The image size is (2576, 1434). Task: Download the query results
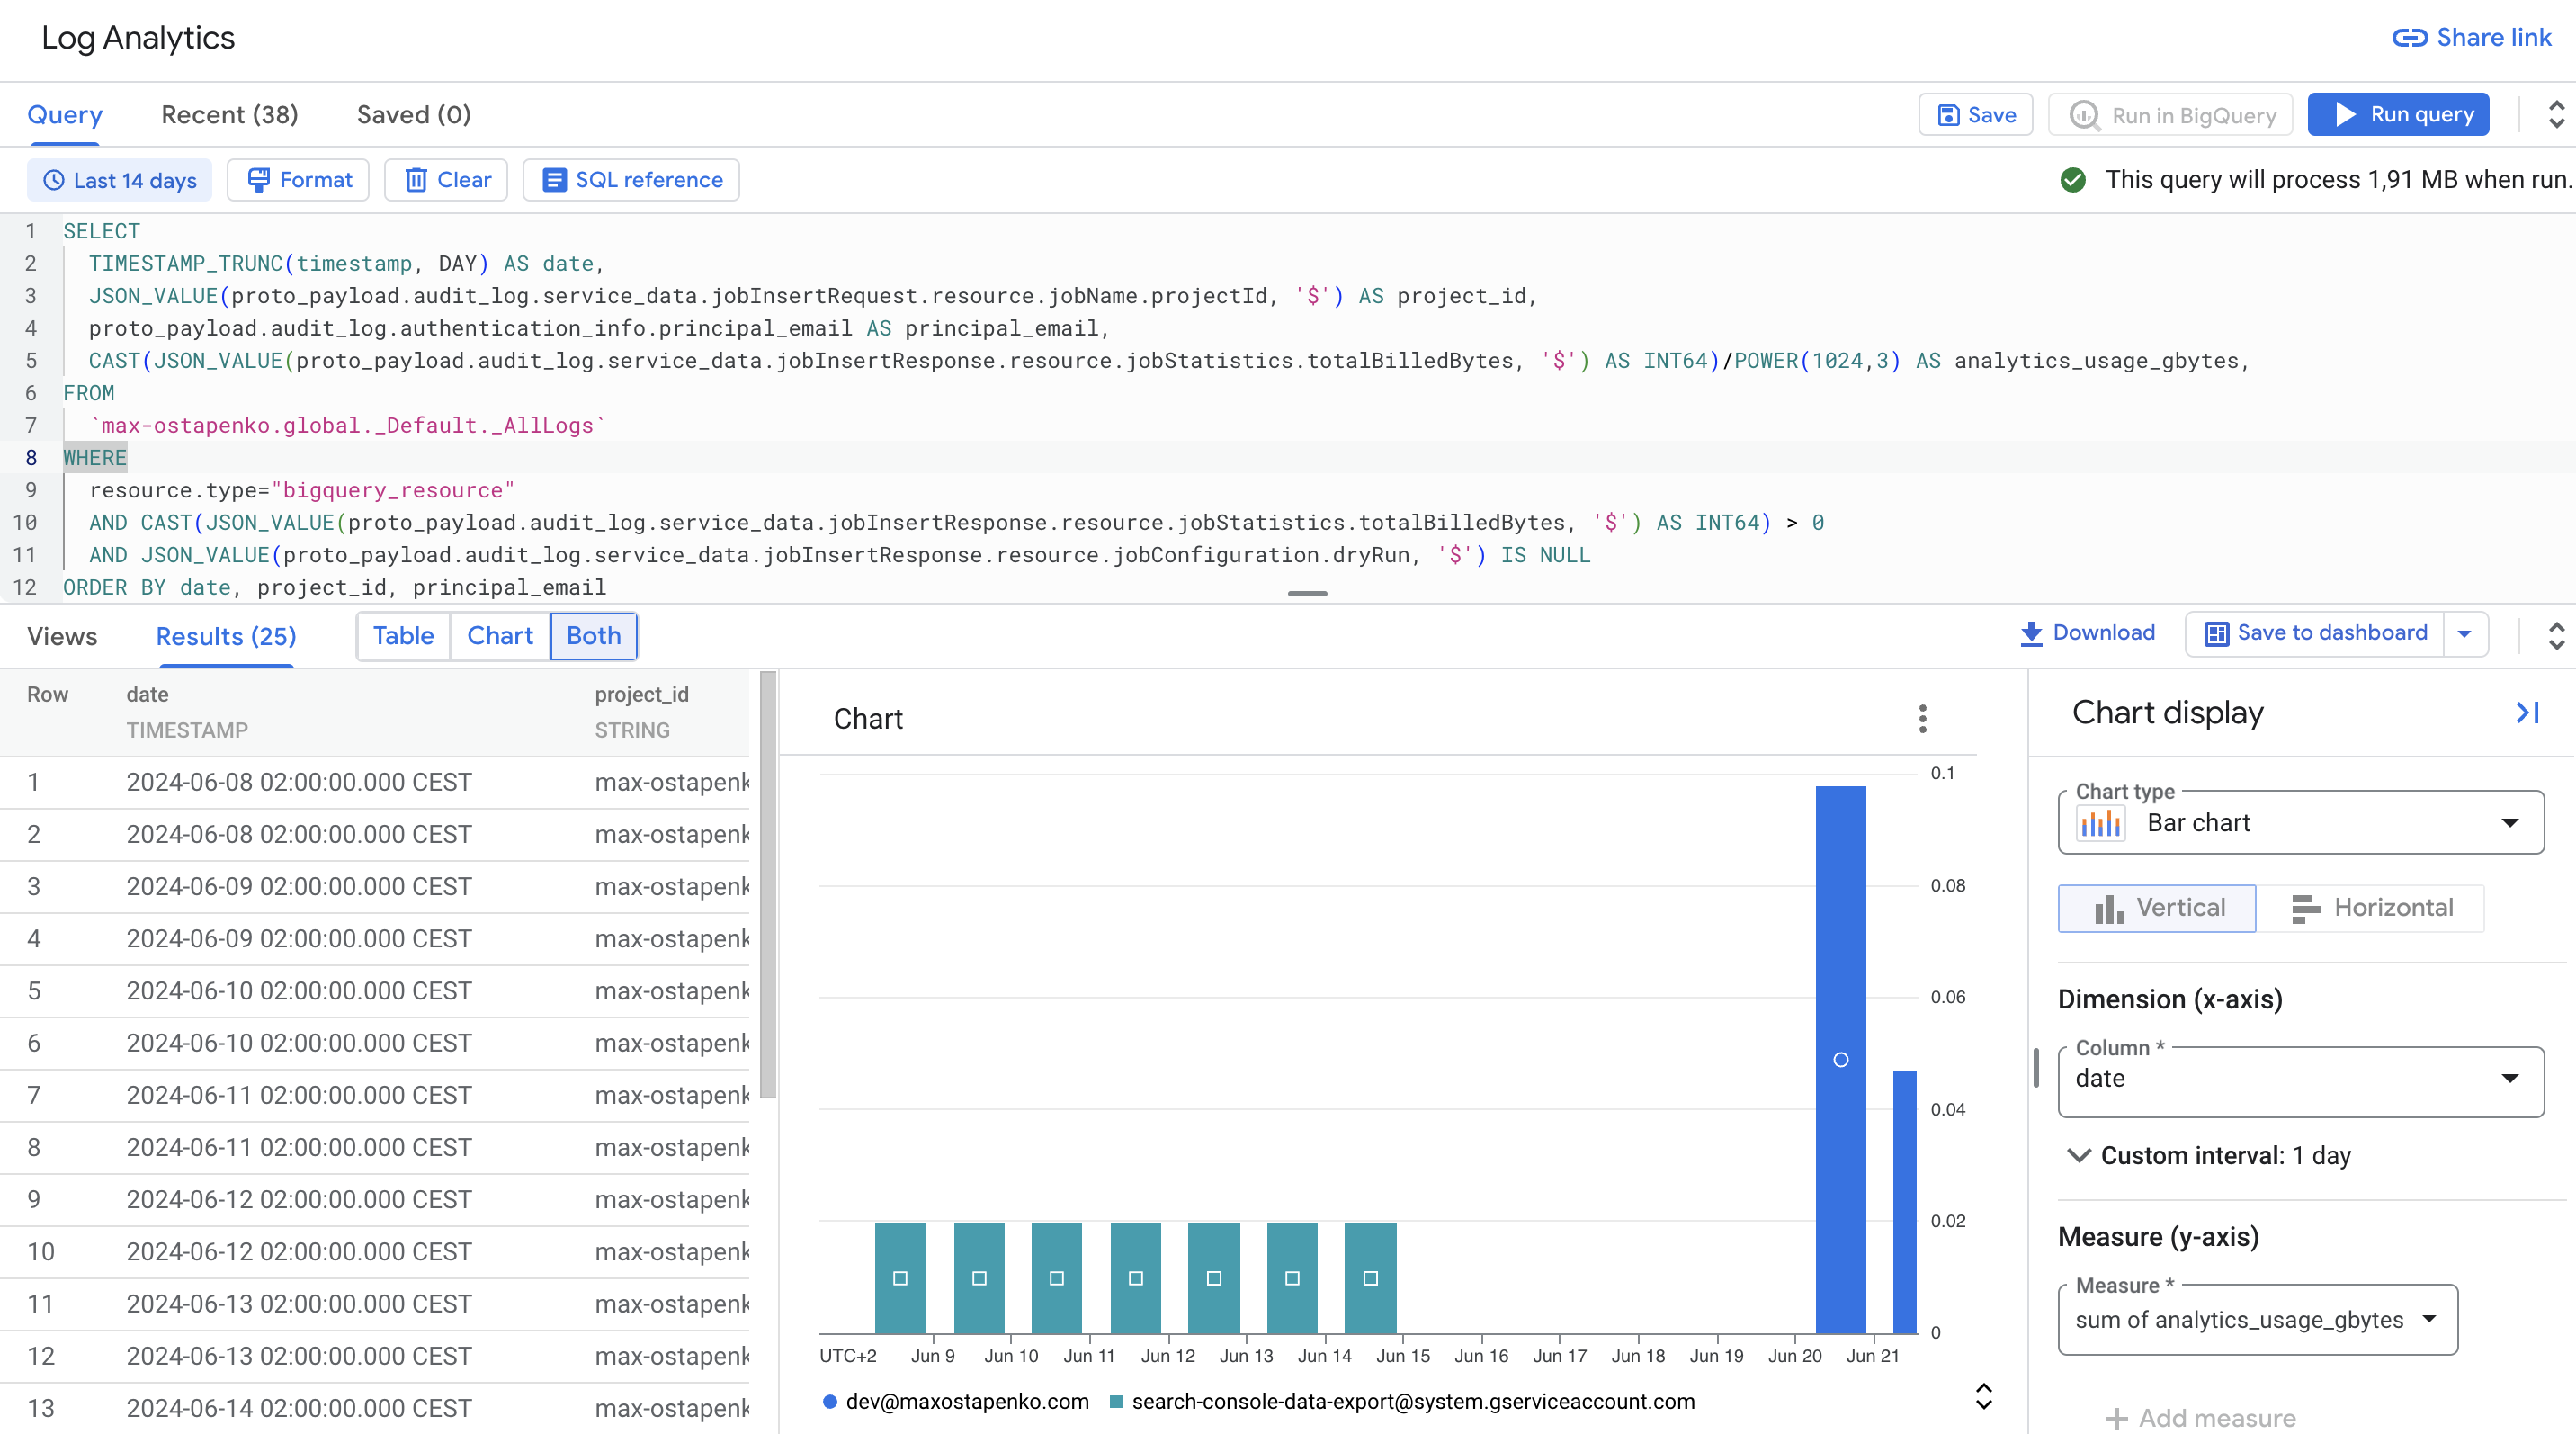click(x=2086, y=633)
